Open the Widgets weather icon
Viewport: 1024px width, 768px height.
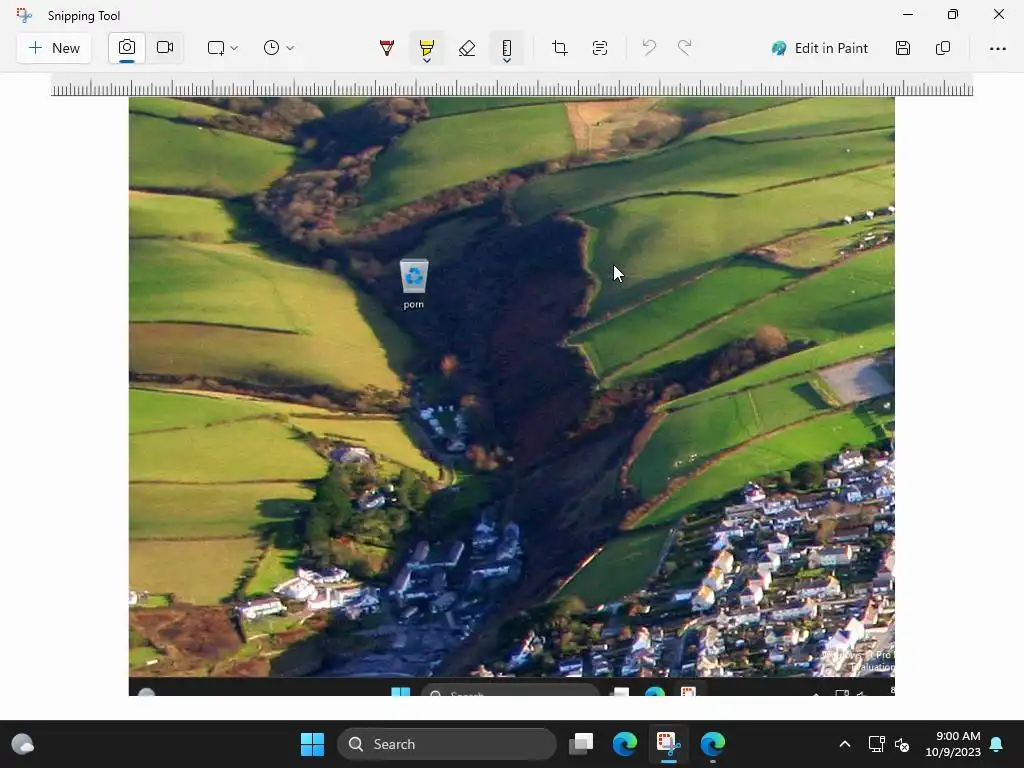point(23,744)
